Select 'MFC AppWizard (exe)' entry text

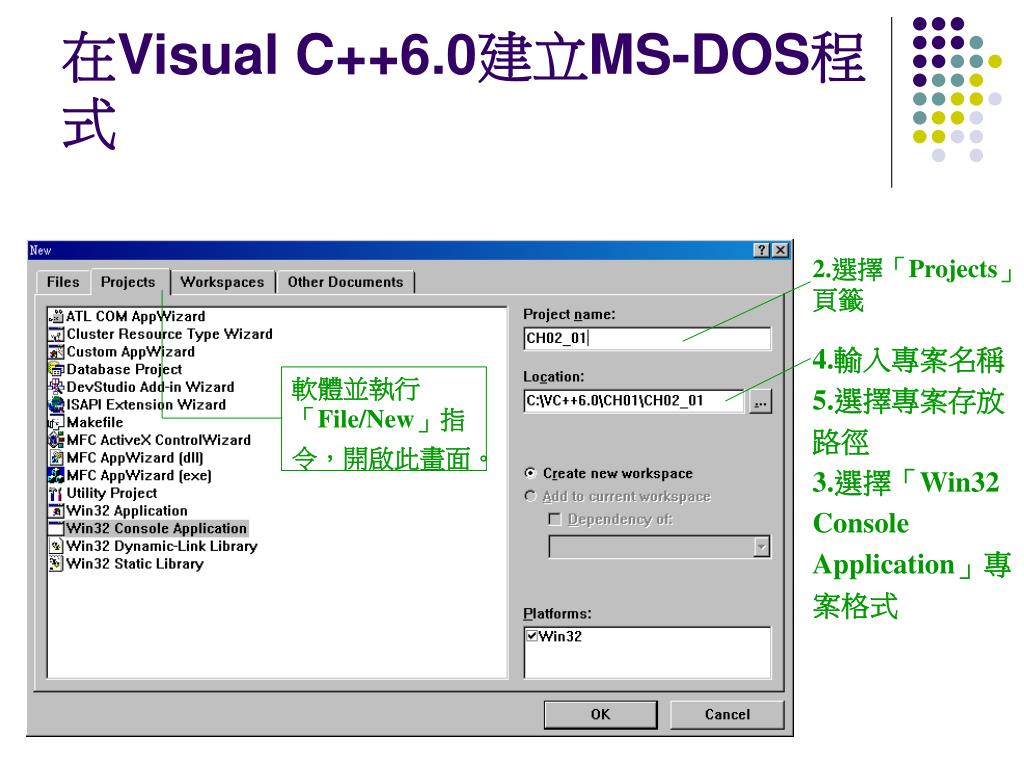[x=139, y=475]
